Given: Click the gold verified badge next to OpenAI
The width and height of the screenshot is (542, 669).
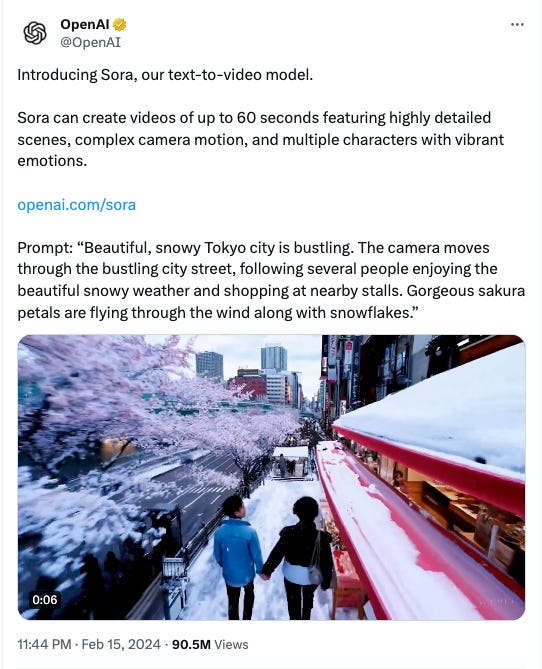Looking at the screenshot, I should point(119,25).
